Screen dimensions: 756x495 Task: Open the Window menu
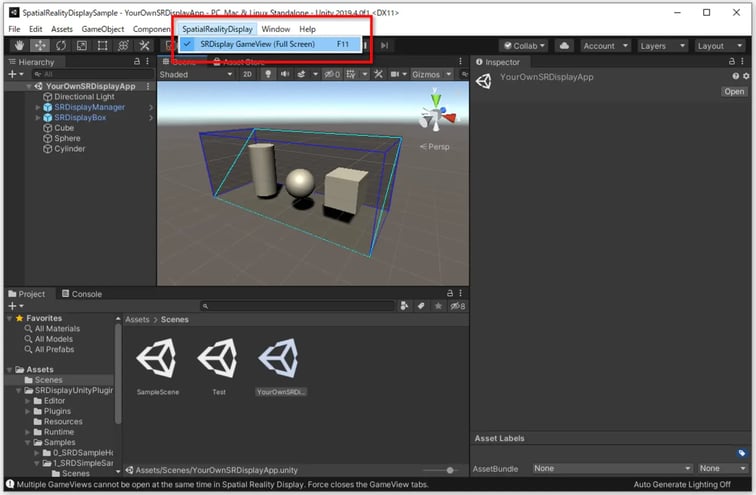pyautogui.click(x=276, y=29)
